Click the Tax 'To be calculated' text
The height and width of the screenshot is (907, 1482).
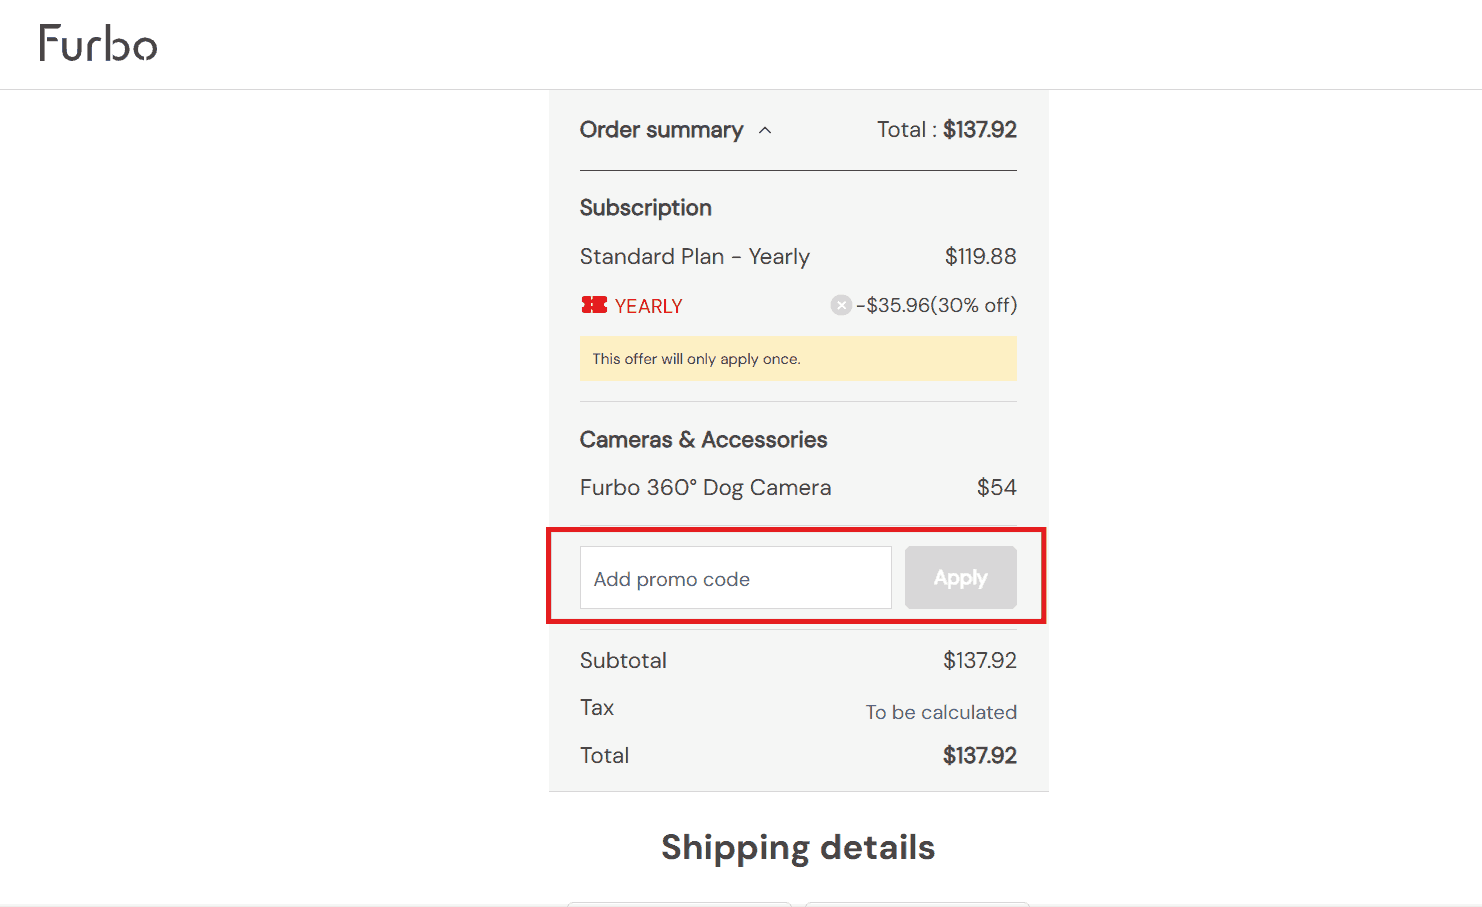[x=941, y=712]
